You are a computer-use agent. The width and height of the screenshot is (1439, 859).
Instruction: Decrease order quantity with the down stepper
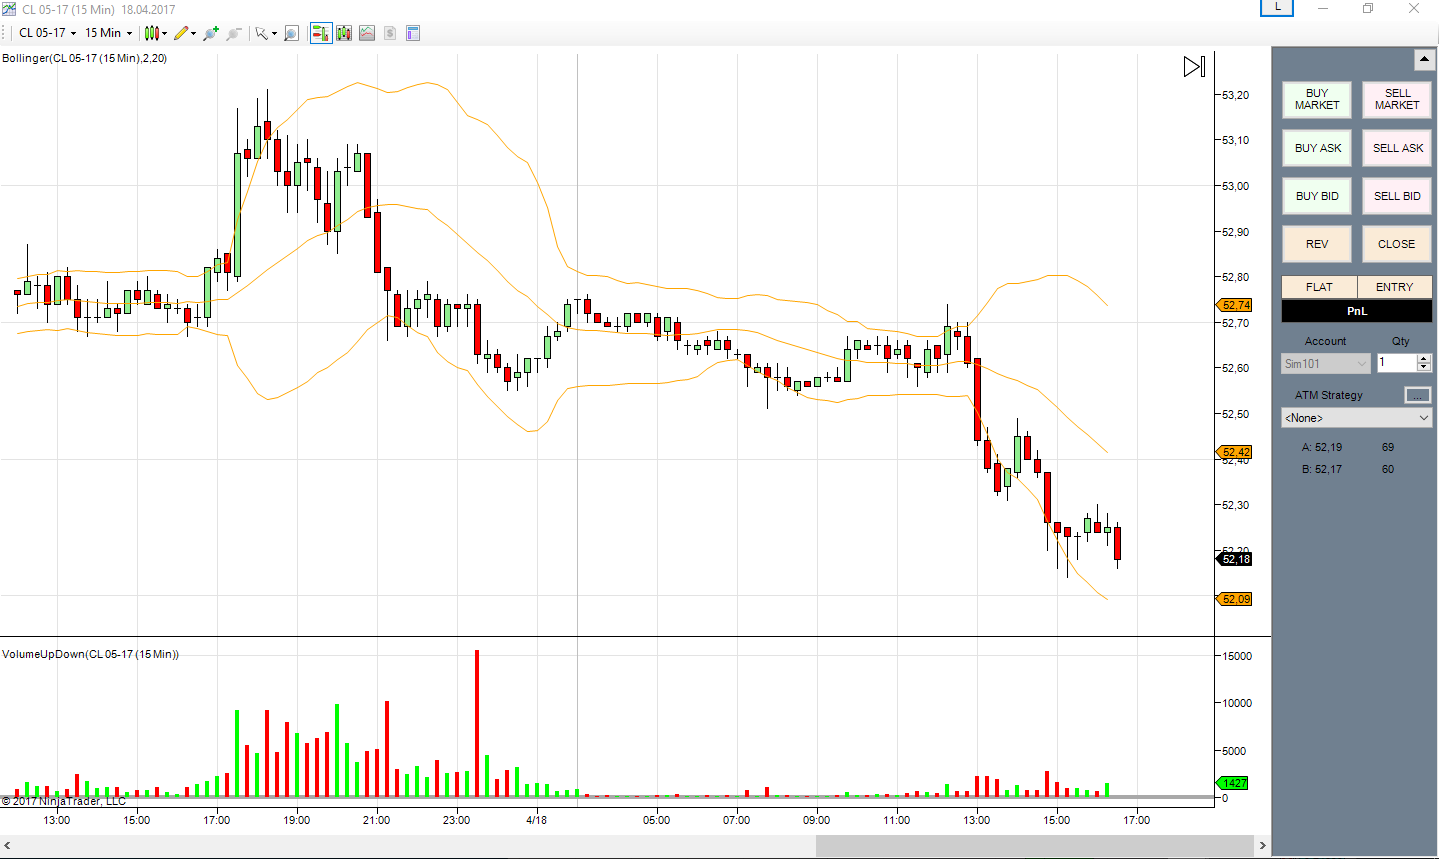pyautogui.click(x=1424, y=368)
